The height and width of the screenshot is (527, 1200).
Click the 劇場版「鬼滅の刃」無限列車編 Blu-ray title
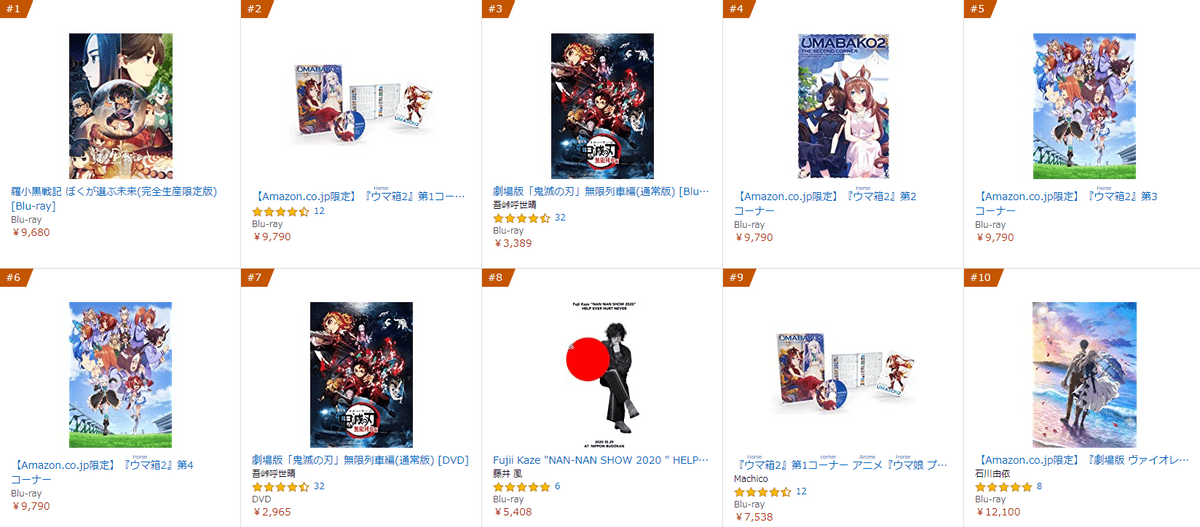tap(601, 191)
